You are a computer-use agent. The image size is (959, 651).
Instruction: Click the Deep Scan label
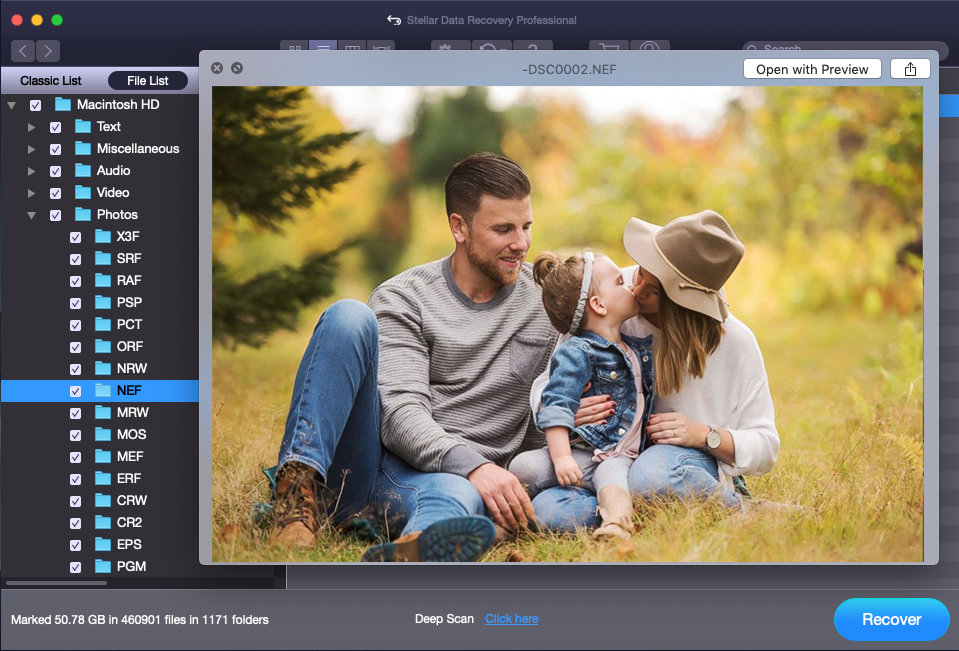tap(444, 619)
